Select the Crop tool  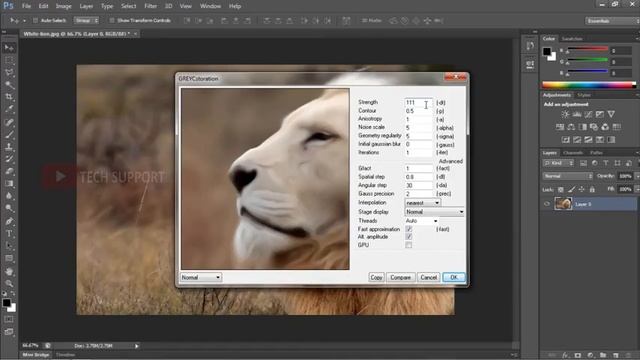[9, 97]
